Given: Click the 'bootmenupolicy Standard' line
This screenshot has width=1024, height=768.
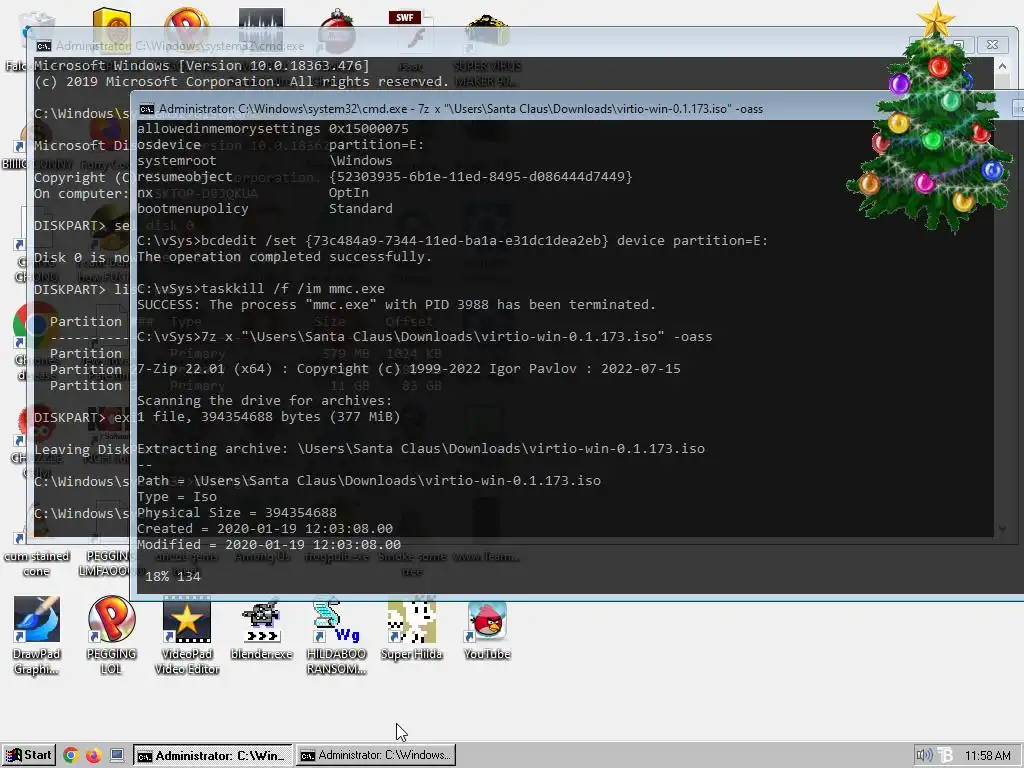Looking at the screenshot, I should [x=264, y=208].
